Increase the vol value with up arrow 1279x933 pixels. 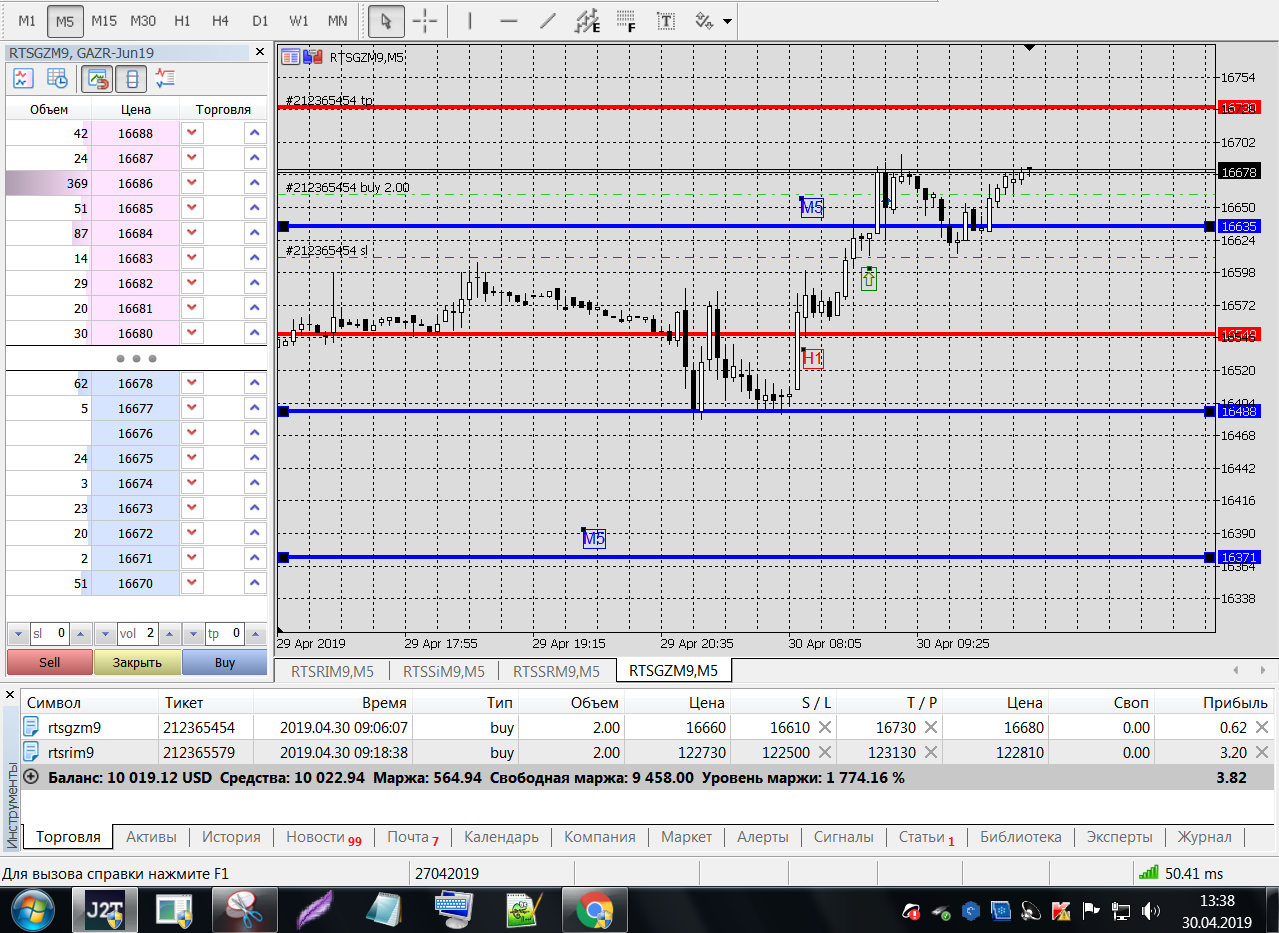[x=169, y=634]
